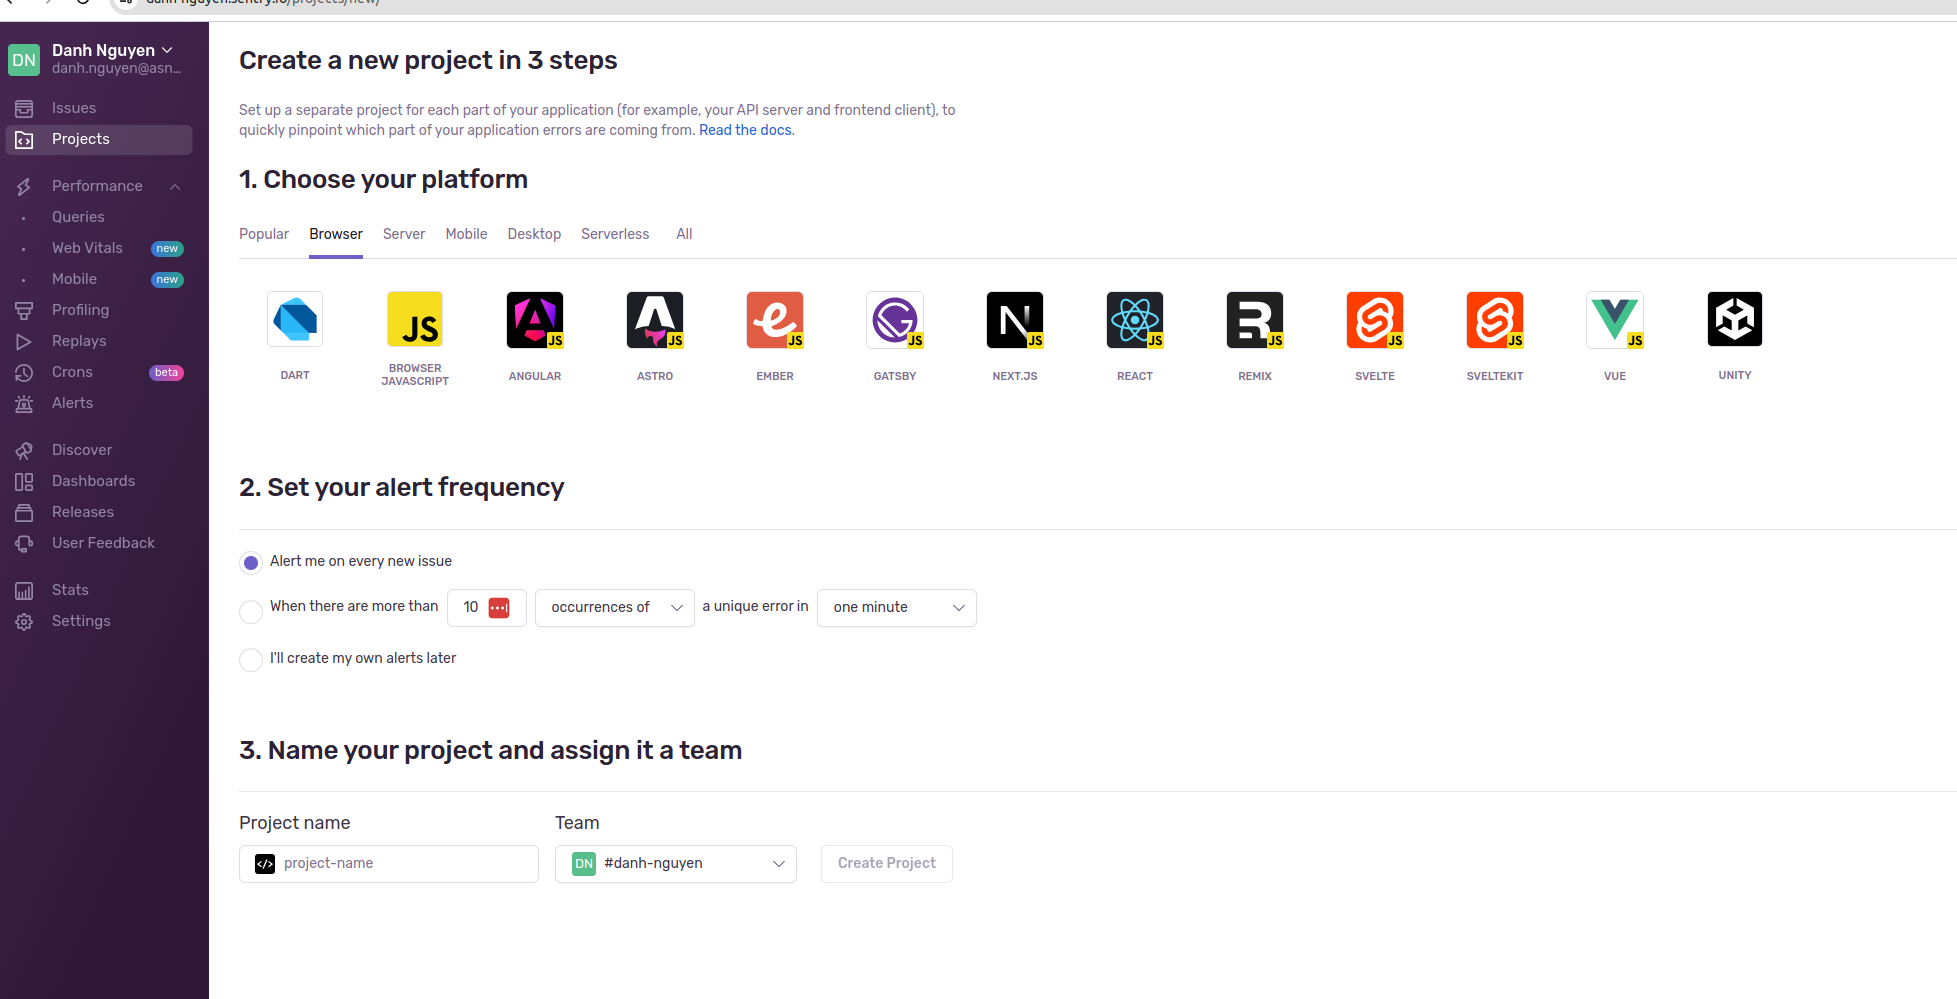Open the 'one minute' interval dropdown
The width and height of the screenshot is (1957, 999).
(897, 608)
